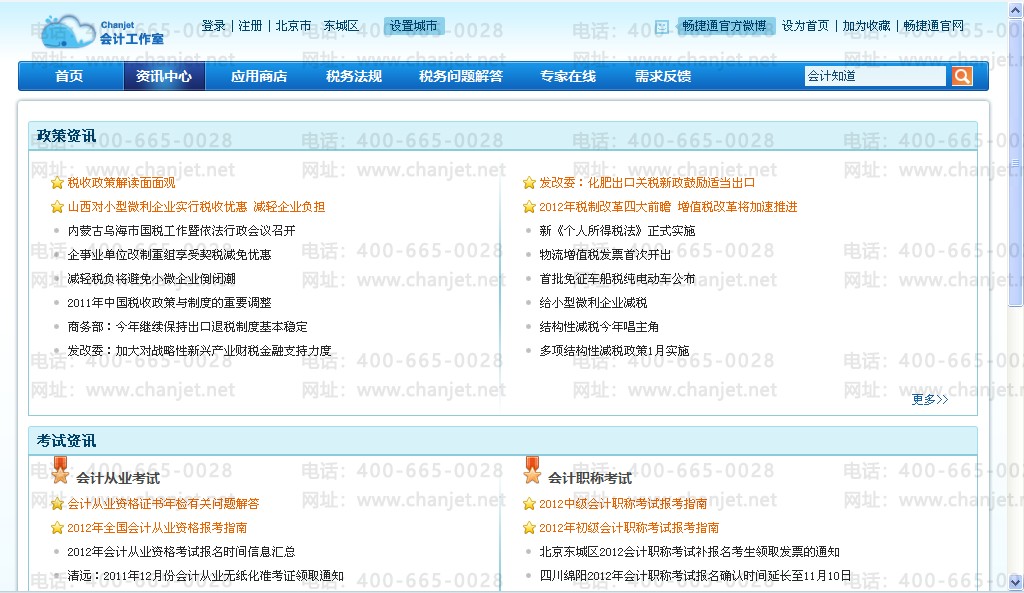Click star icon beside 2012年初级会计职称考试报考指南
This screenshot has width=1024, height=593.
click(529, 528)
